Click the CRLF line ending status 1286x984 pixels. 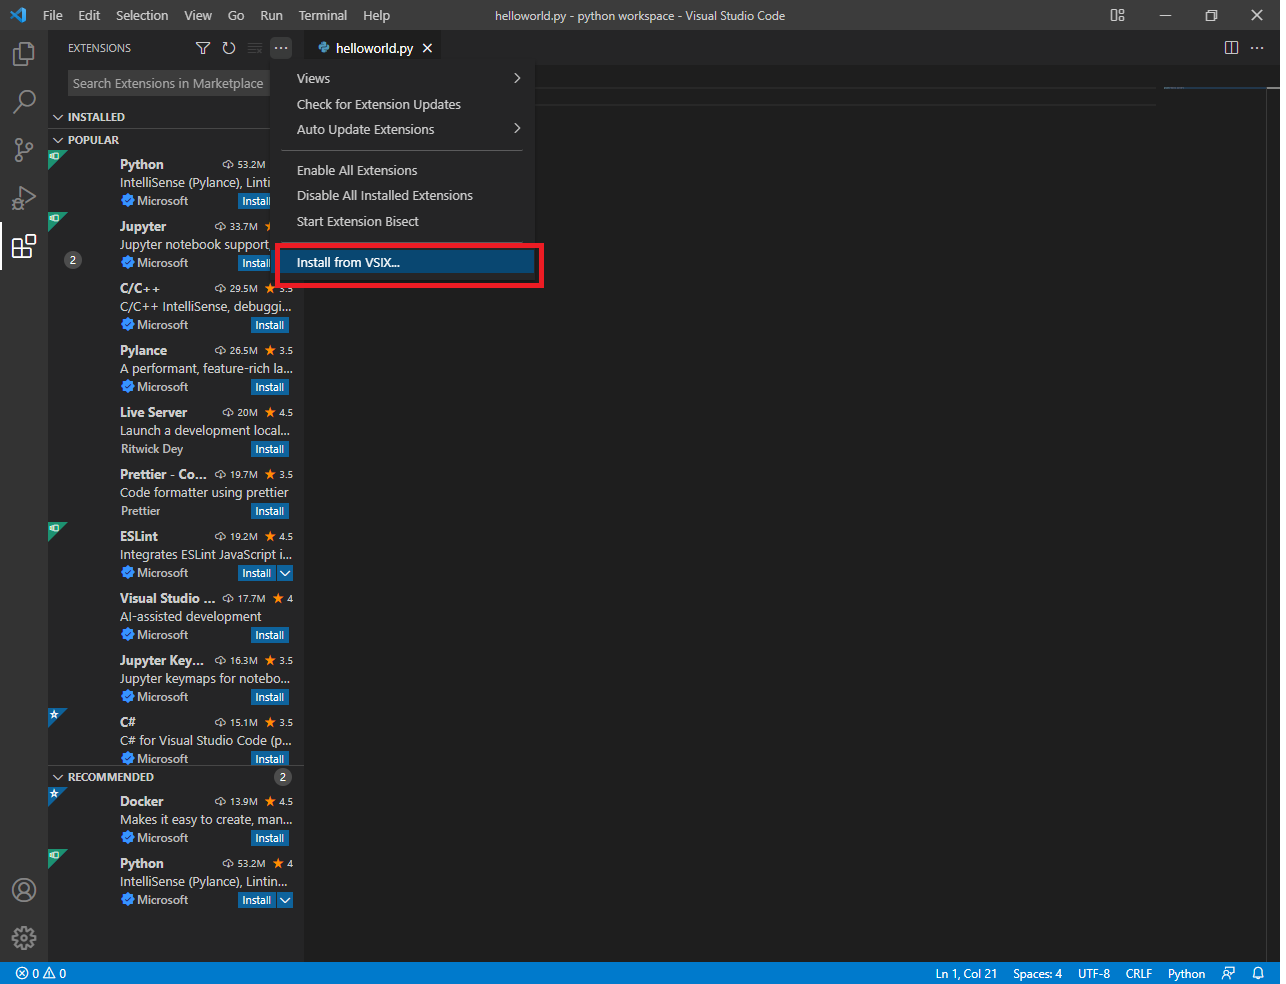(1139, 973)
